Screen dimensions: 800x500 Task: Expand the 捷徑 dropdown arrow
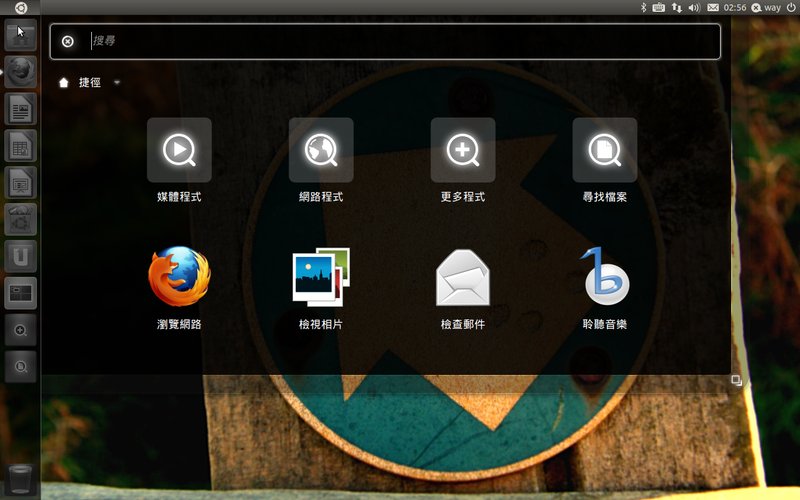point(117,82)
